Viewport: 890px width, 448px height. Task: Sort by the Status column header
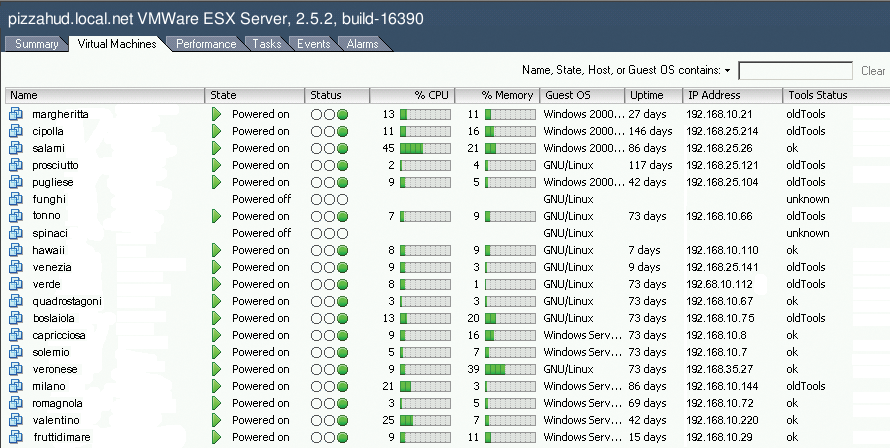tap(337, 95)
